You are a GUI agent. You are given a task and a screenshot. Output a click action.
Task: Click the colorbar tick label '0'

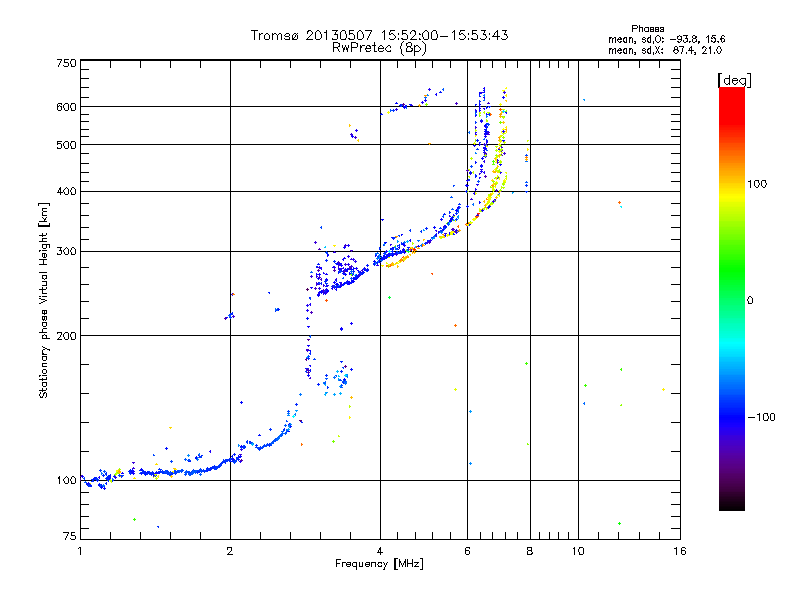(x=750, y=301)
